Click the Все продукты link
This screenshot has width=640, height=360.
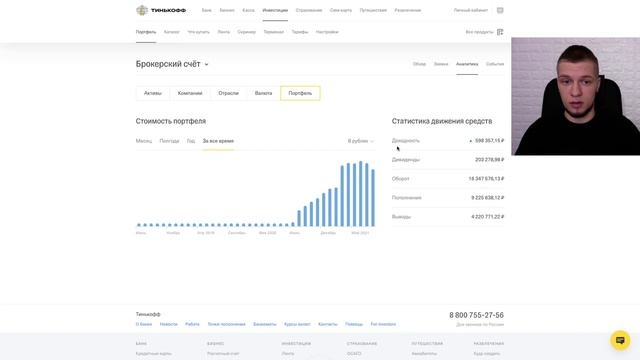480,32
